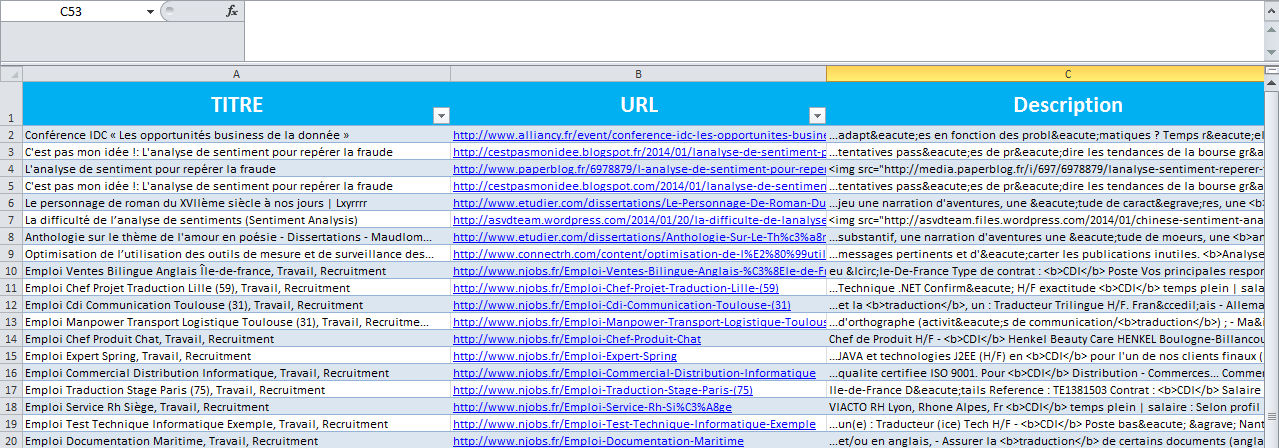
Task: Click the worksheet vertical scroll up arrow
Action: point(1268,74)
